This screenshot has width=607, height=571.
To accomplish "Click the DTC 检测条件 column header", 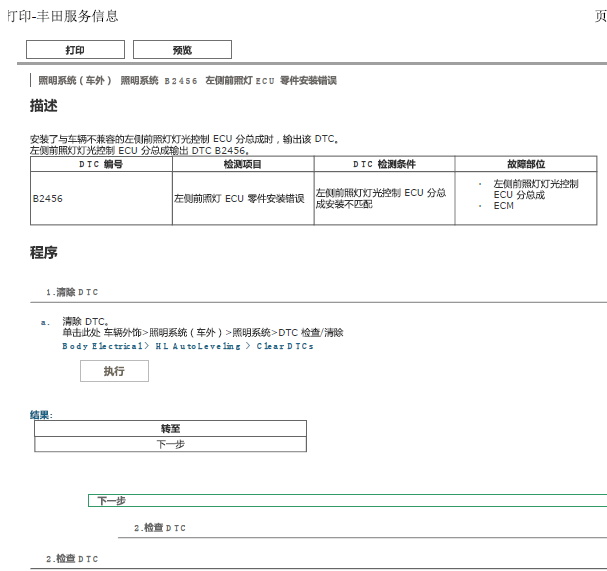I will (x=384, y=164).
